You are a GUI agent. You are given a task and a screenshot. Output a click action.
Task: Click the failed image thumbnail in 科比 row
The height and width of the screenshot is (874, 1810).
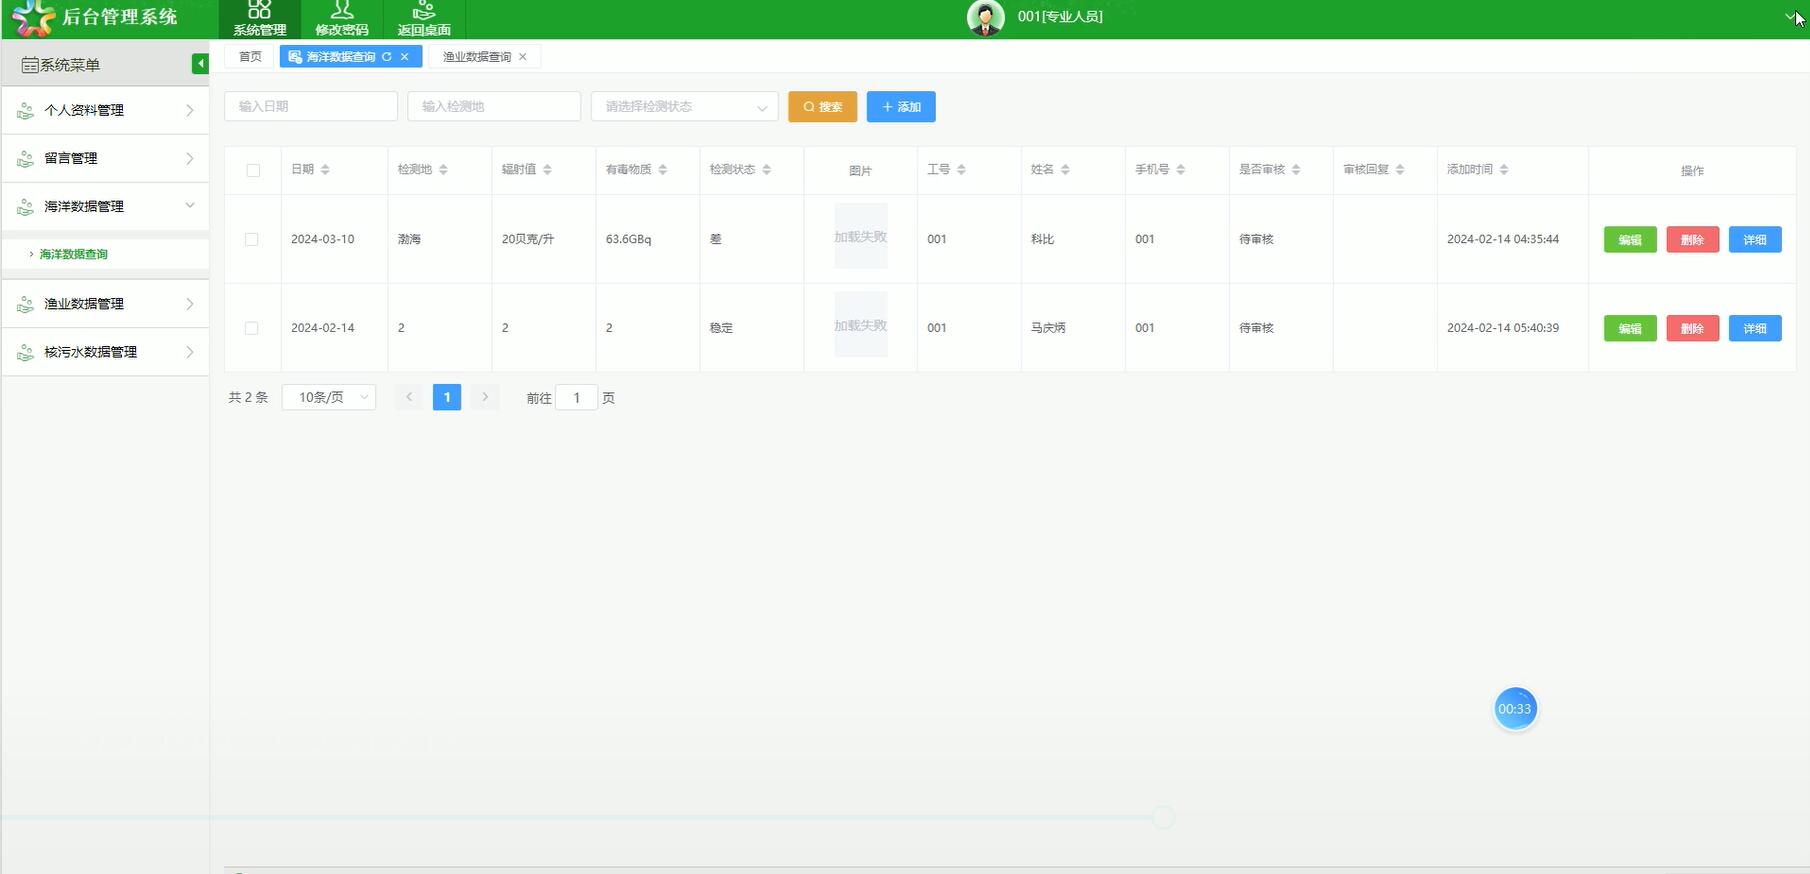[861, 236]
